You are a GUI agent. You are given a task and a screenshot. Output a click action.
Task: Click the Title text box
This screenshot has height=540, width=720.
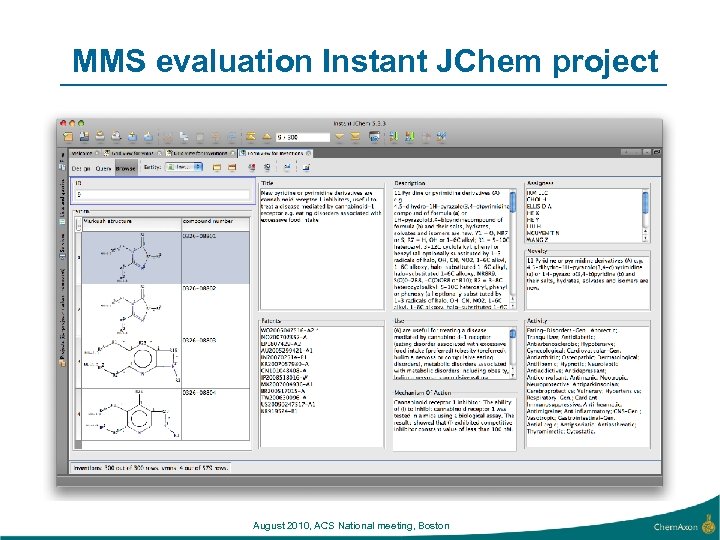pyautogui.click(x=322, y=249)
